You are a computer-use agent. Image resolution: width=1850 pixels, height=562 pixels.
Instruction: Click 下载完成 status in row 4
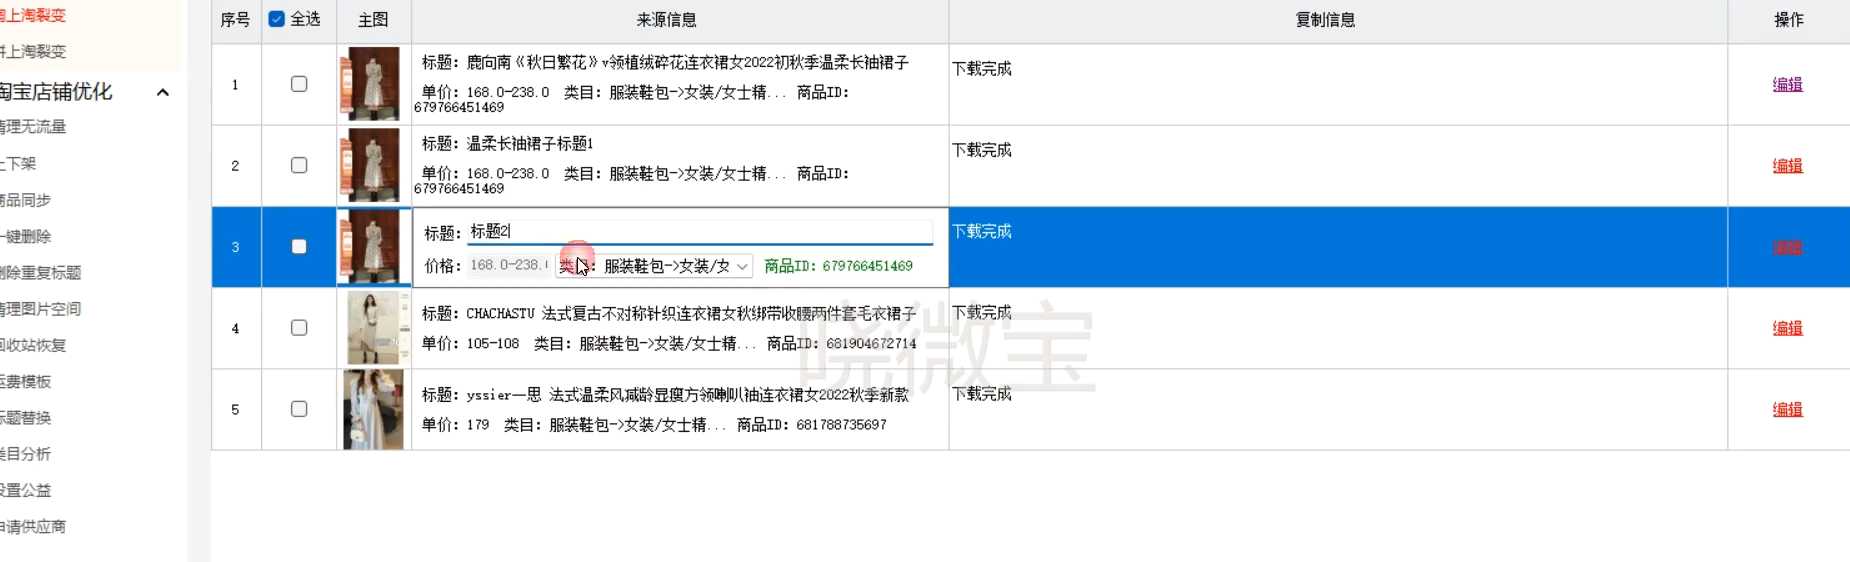981,313
